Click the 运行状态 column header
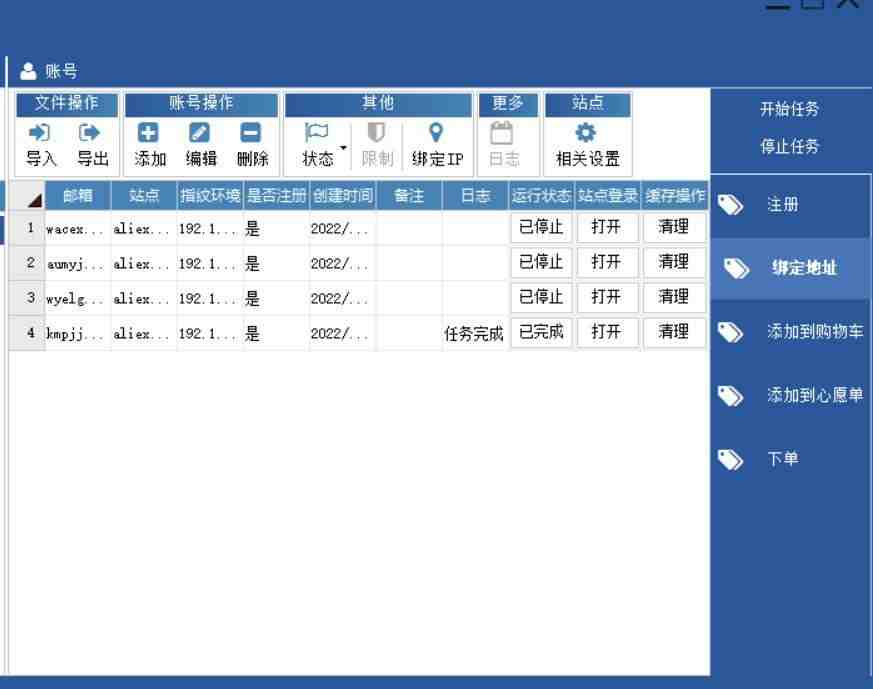The width and height of the screenshot is (873, 689). 542,196
